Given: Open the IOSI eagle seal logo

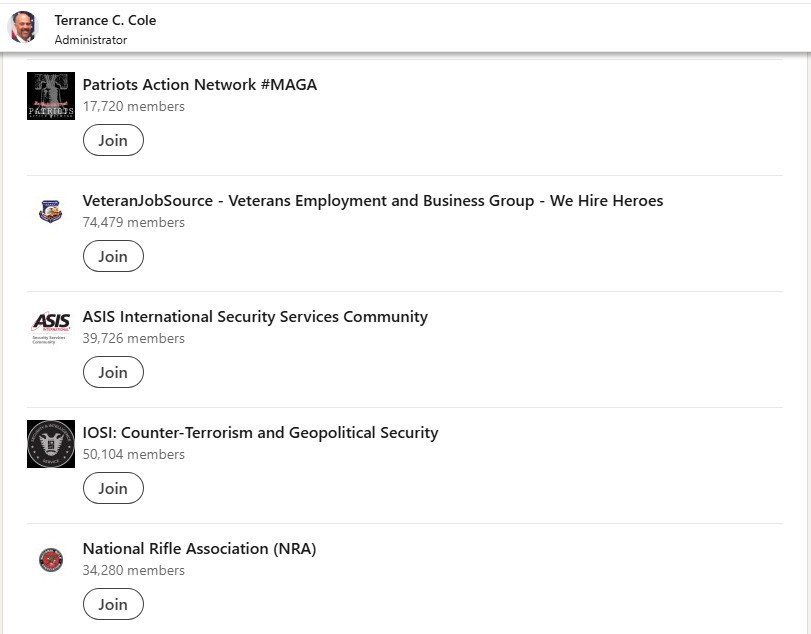Looking at the screenshot, I should pyautogui.click(x=51, y=444).
